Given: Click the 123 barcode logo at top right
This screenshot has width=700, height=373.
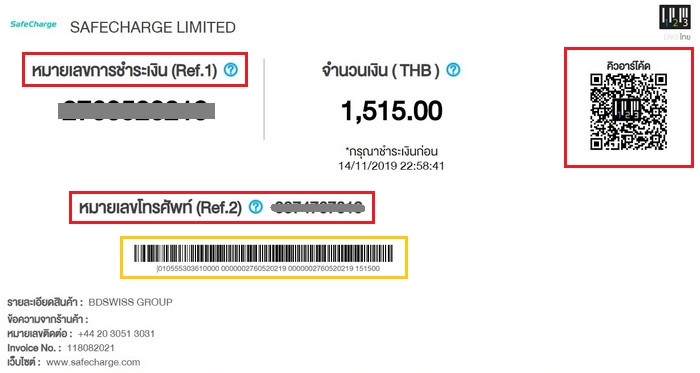Looking at the screenshot, I should (x=675, y=17).
